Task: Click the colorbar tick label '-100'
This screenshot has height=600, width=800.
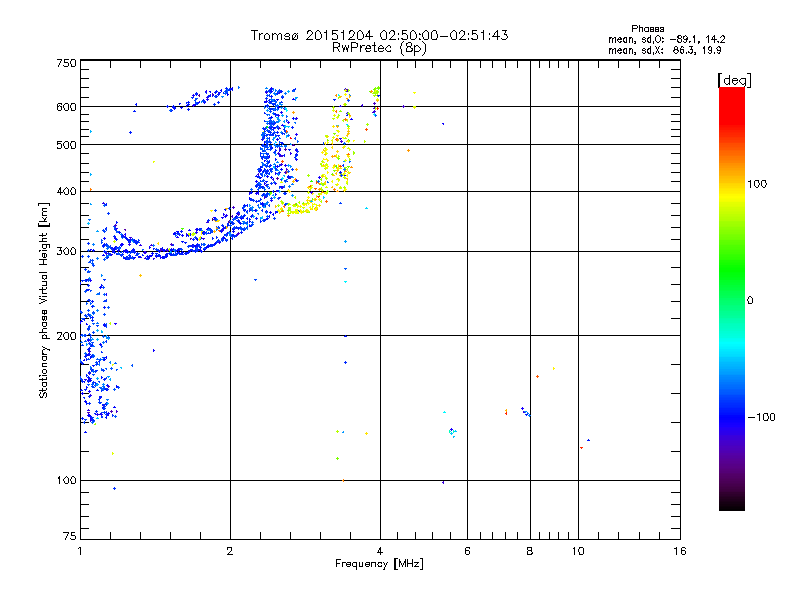Action: 762,417
